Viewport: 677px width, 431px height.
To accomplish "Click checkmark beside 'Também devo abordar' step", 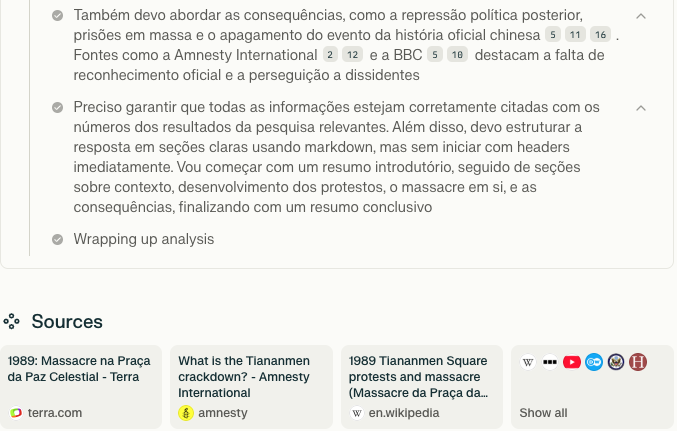I will pos(57,16).
